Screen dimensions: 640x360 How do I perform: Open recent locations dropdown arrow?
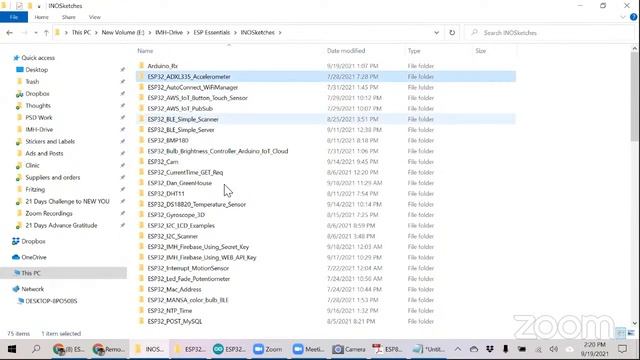pos(36,33)
